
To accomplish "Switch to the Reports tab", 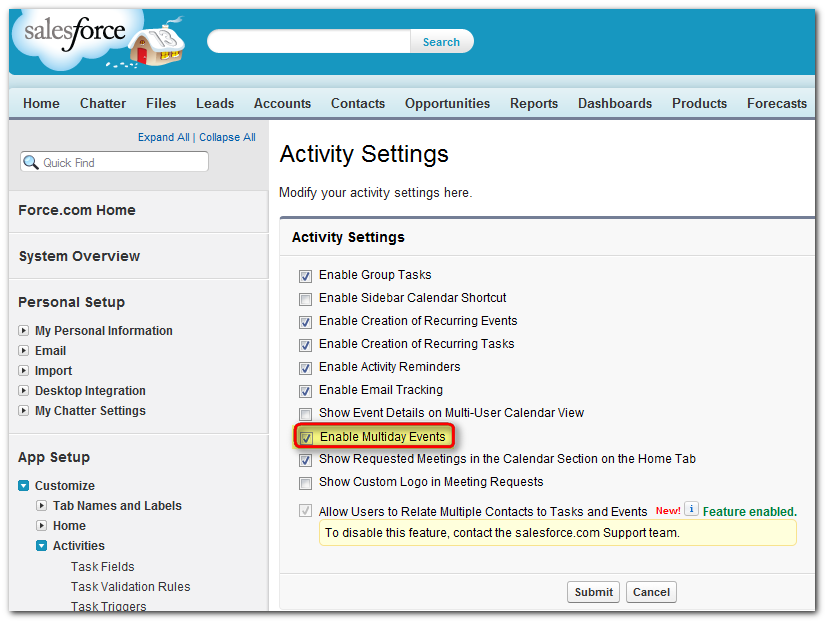I will click(x=534, y=103).
